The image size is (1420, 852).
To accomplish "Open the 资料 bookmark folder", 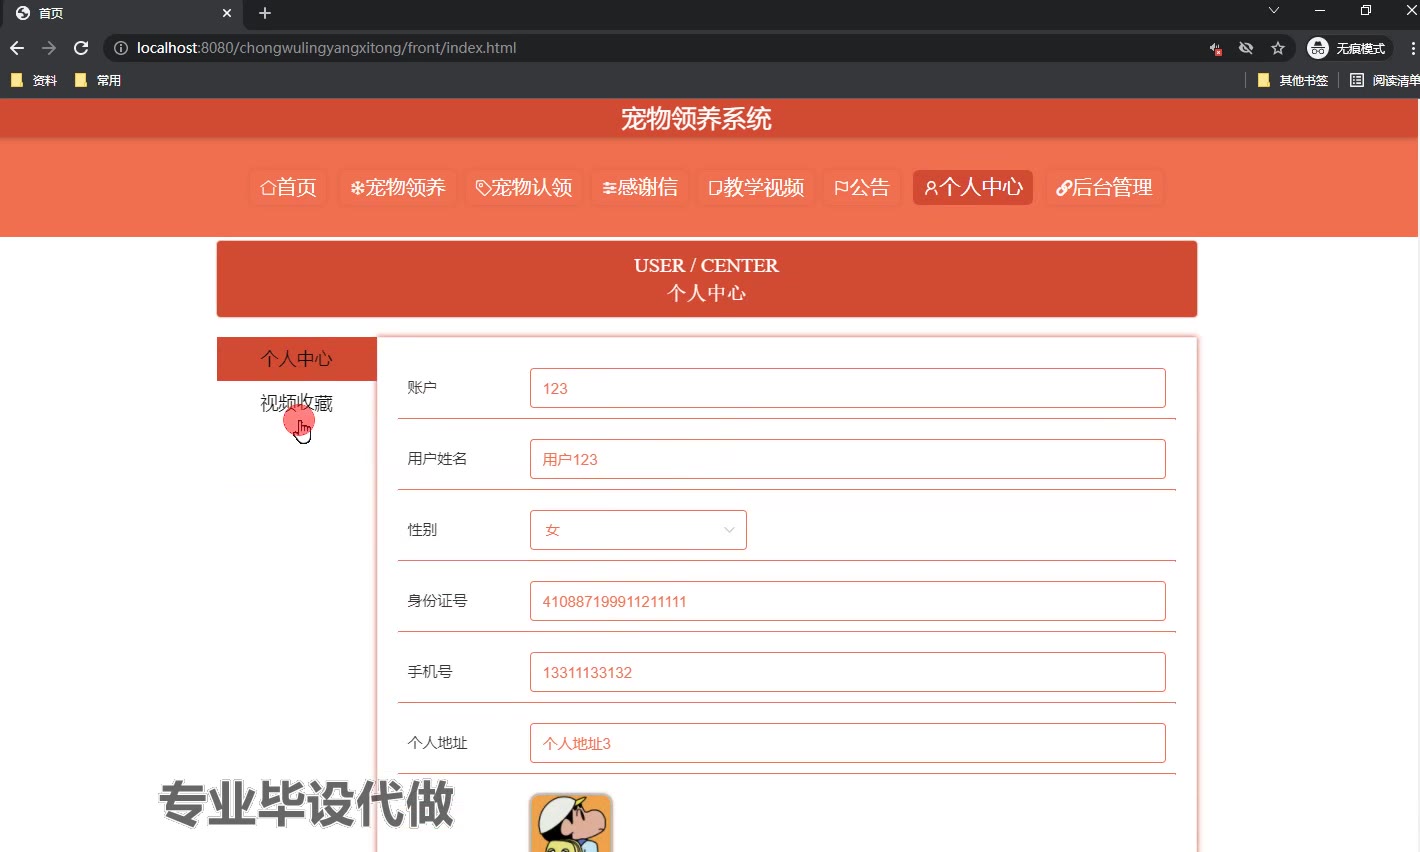I will coord(34,80).
